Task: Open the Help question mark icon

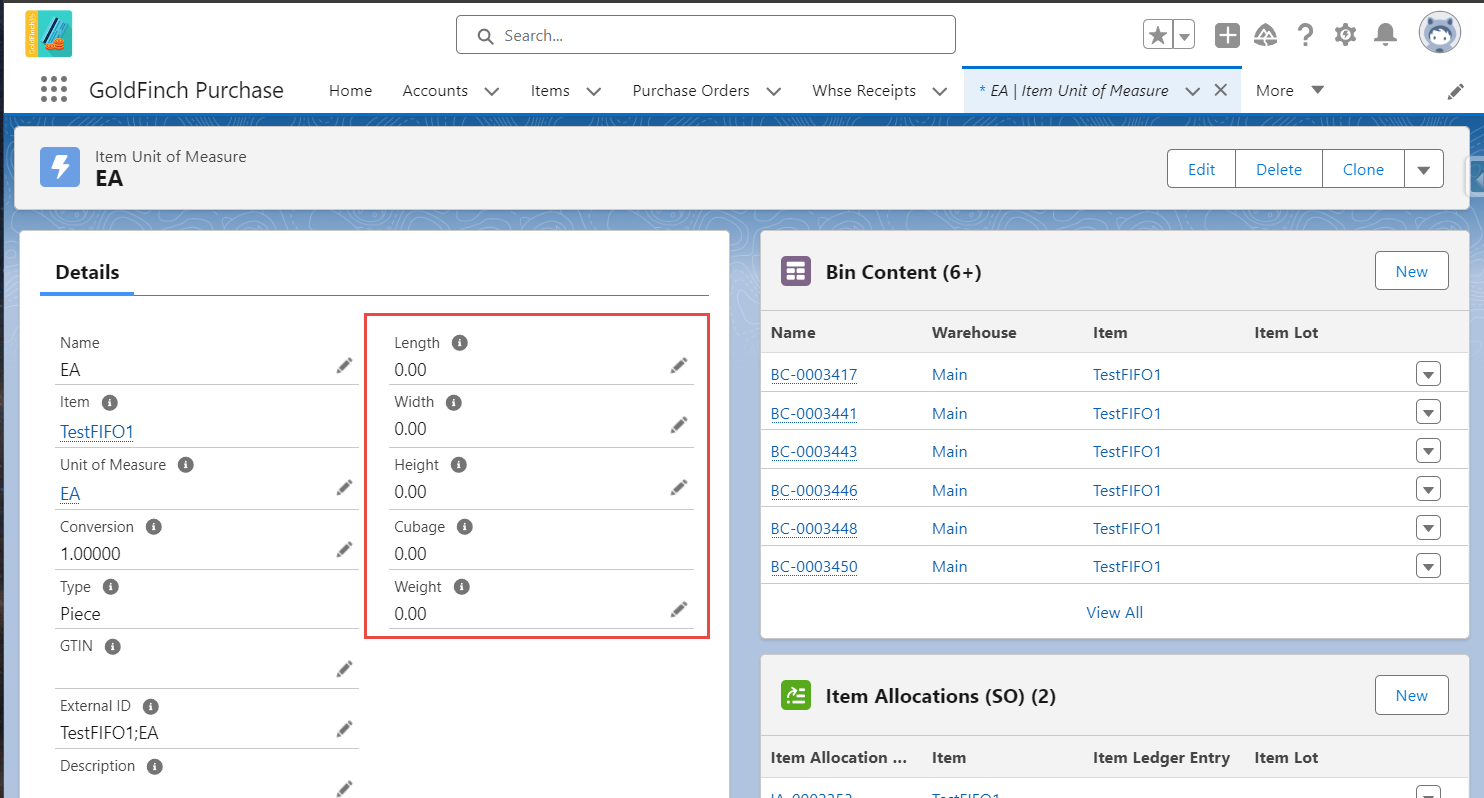Action: [1305, 35]
